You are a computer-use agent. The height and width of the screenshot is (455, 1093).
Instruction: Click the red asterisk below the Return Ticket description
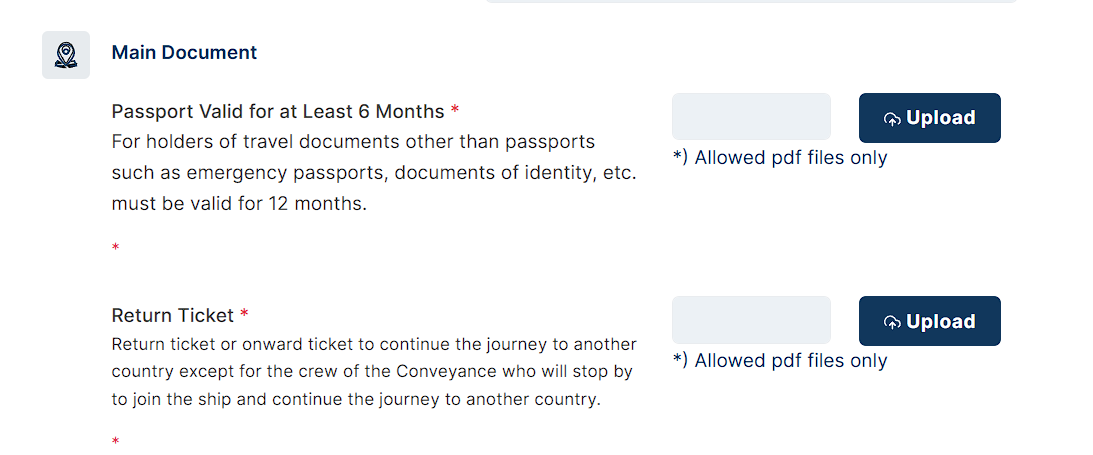point(116,441)
